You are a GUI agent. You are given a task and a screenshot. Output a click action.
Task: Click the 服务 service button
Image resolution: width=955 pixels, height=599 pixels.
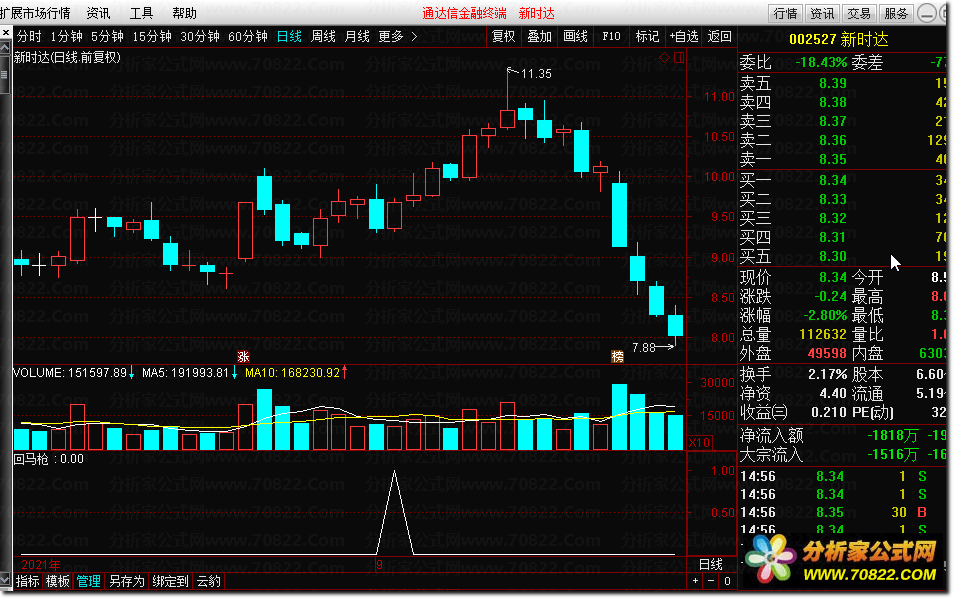(x=896, y=13)
